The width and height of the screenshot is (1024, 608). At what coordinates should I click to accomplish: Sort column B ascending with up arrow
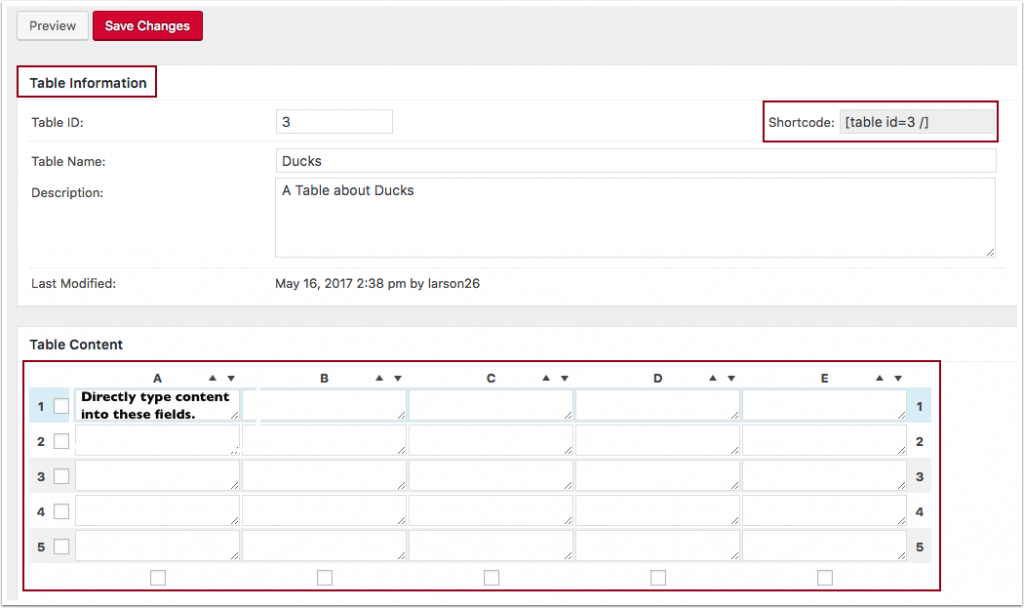pyautogui.click(x=379, y=378)
